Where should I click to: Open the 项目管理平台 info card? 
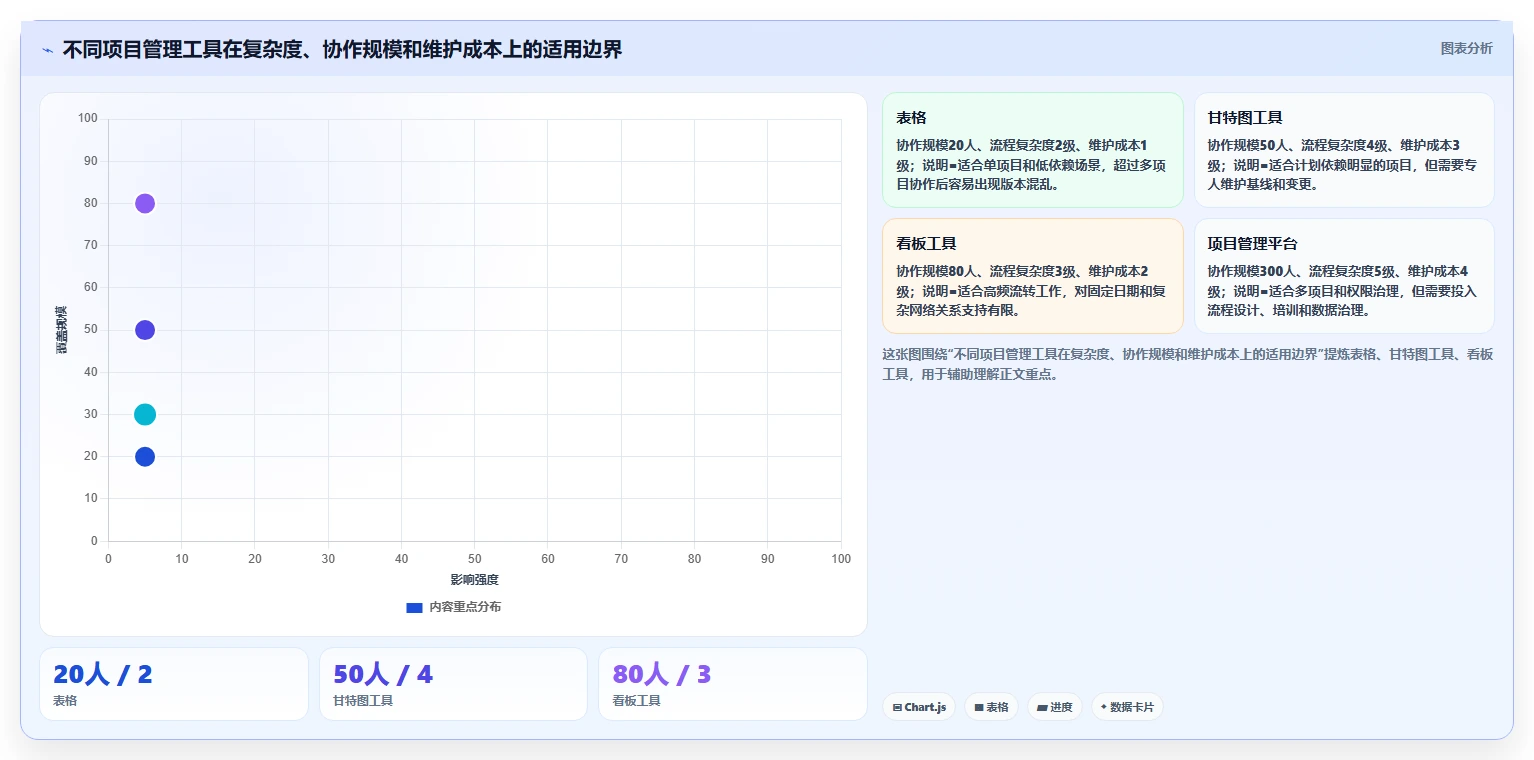(1344, 276)
